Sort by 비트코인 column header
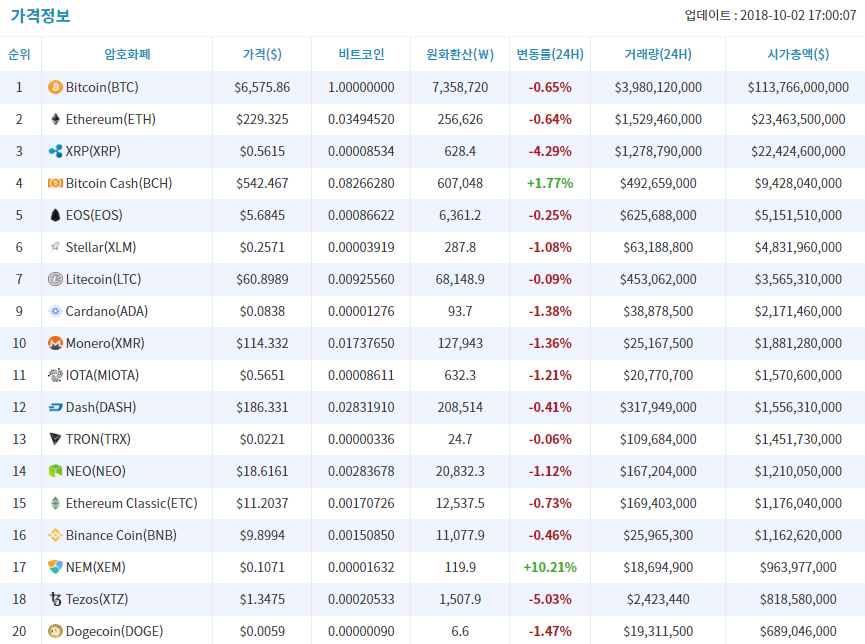The height and width of the screenshot is (644, 865). tap(361, 54)
